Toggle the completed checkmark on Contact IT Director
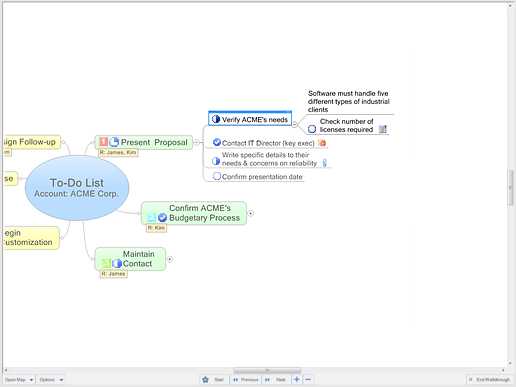Image resolution: width=516 pixels, height=387 pixels. [x=217, y=142]
